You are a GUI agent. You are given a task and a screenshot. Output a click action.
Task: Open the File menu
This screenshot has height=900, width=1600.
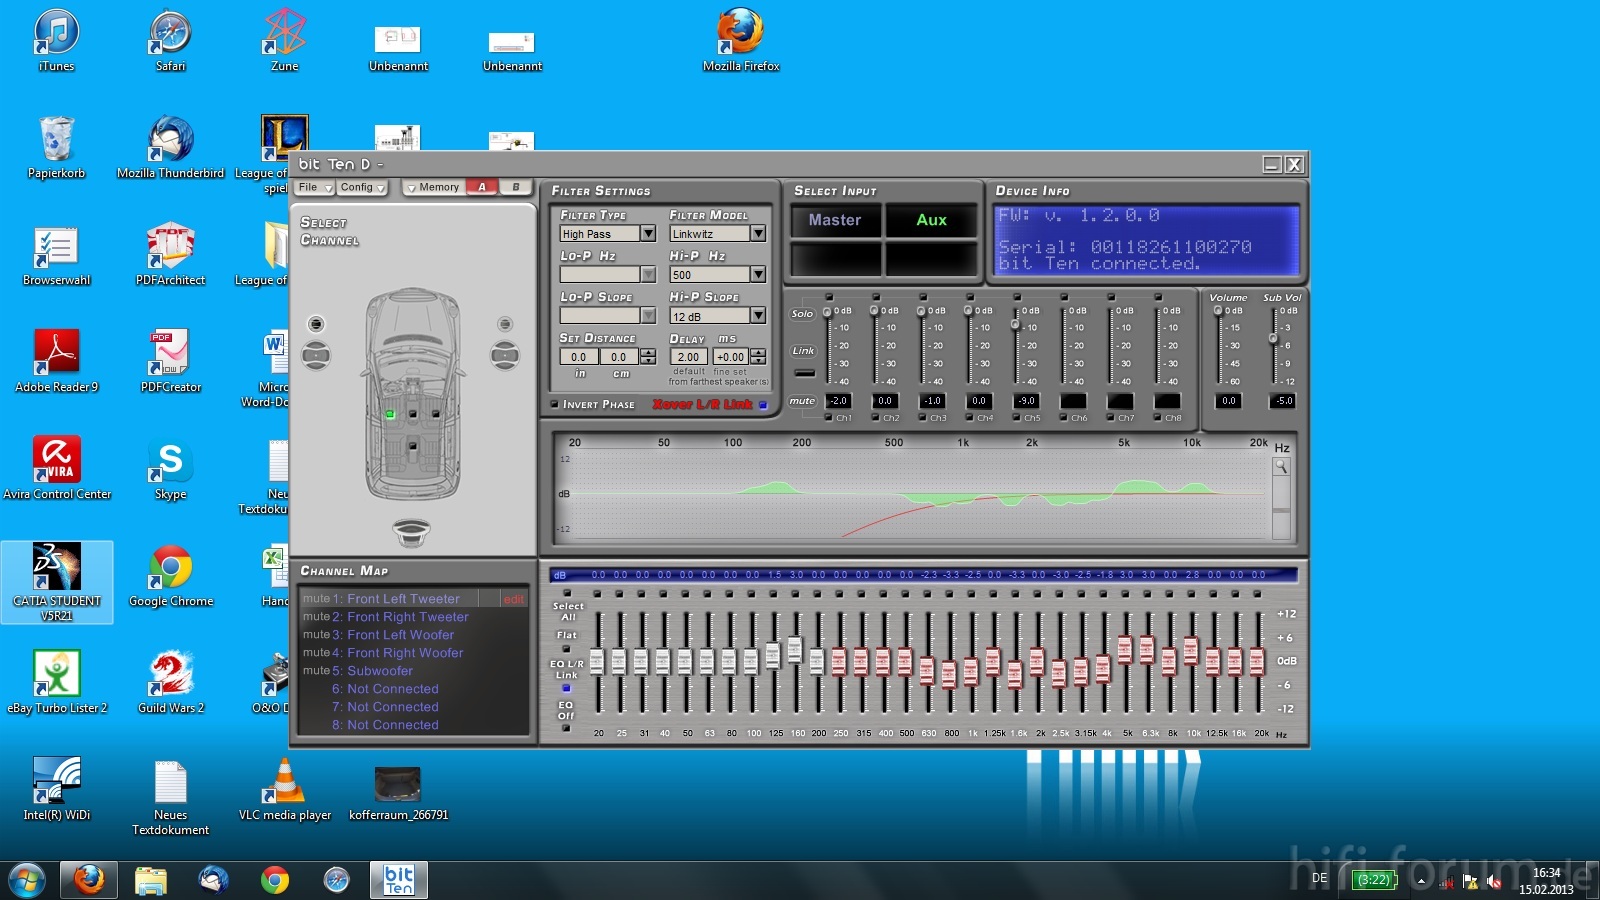[314, 187]
